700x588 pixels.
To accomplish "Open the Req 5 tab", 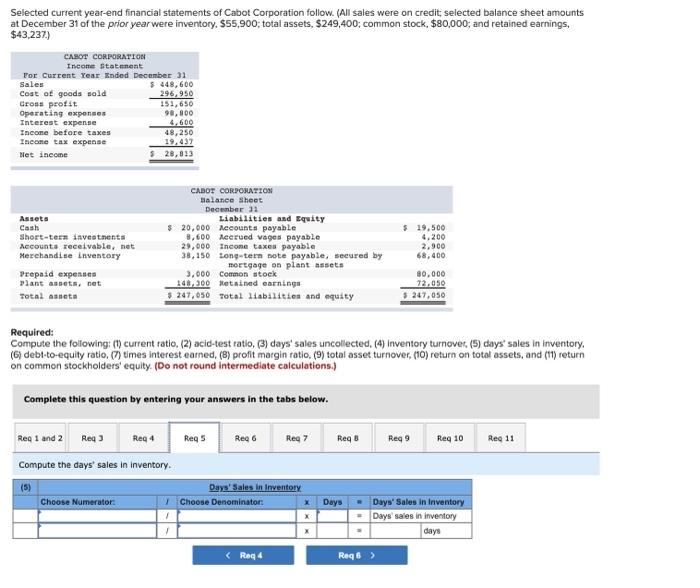I will click(194, 438).
